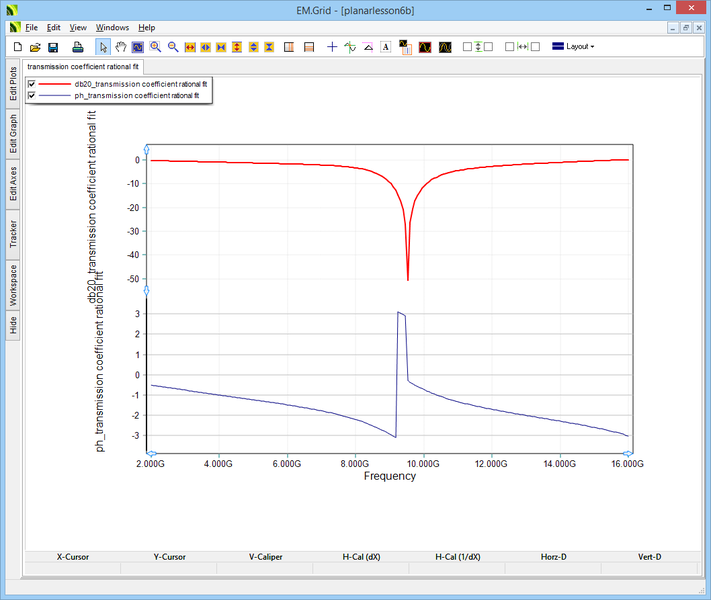Open the Layout dropdown
Image resolution: width=711 pixels, height=600 pixels.
[573, 47]
